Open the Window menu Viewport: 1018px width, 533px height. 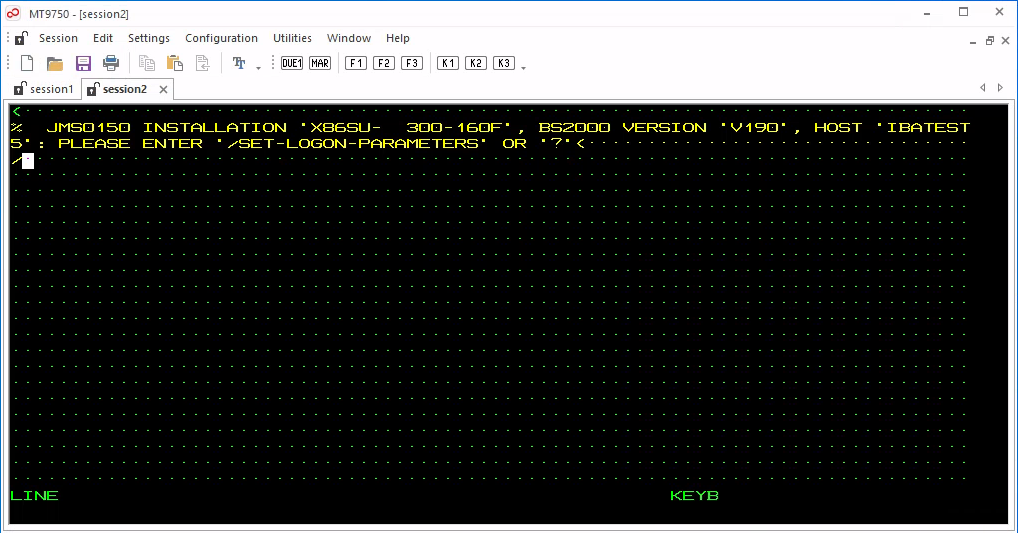(x=349, y=38)
